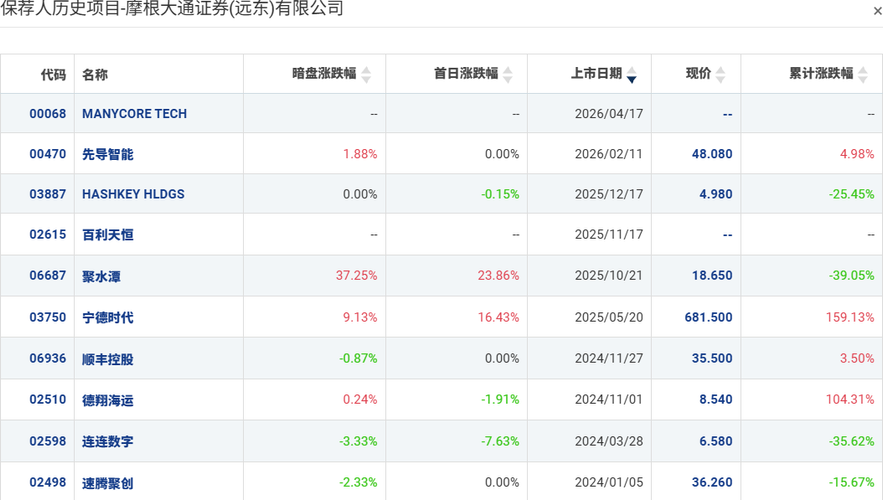Viewport: 883px width, 500px height.
Task: Select listing date 2025/11/17
Action: pos(609,234)
